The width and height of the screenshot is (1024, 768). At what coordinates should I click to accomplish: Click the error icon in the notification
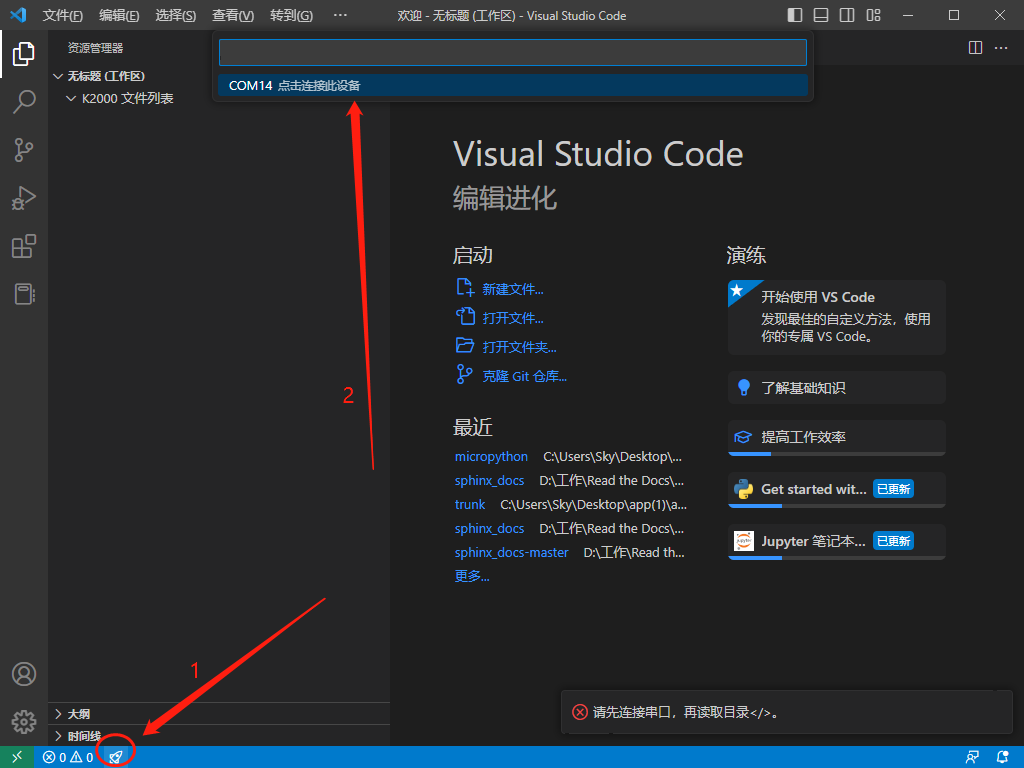[579, 712]
